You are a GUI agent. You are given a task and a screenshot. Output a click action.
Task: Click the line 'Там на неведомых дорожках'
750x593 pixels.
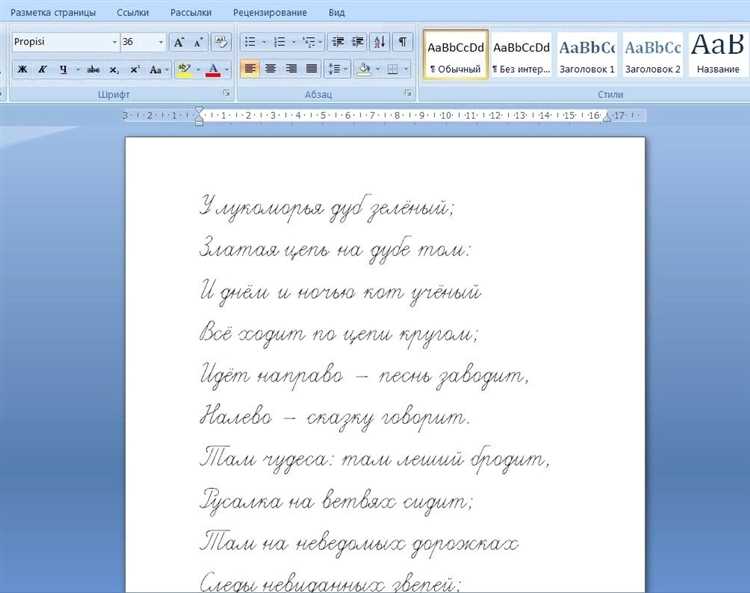pos(359,544)
